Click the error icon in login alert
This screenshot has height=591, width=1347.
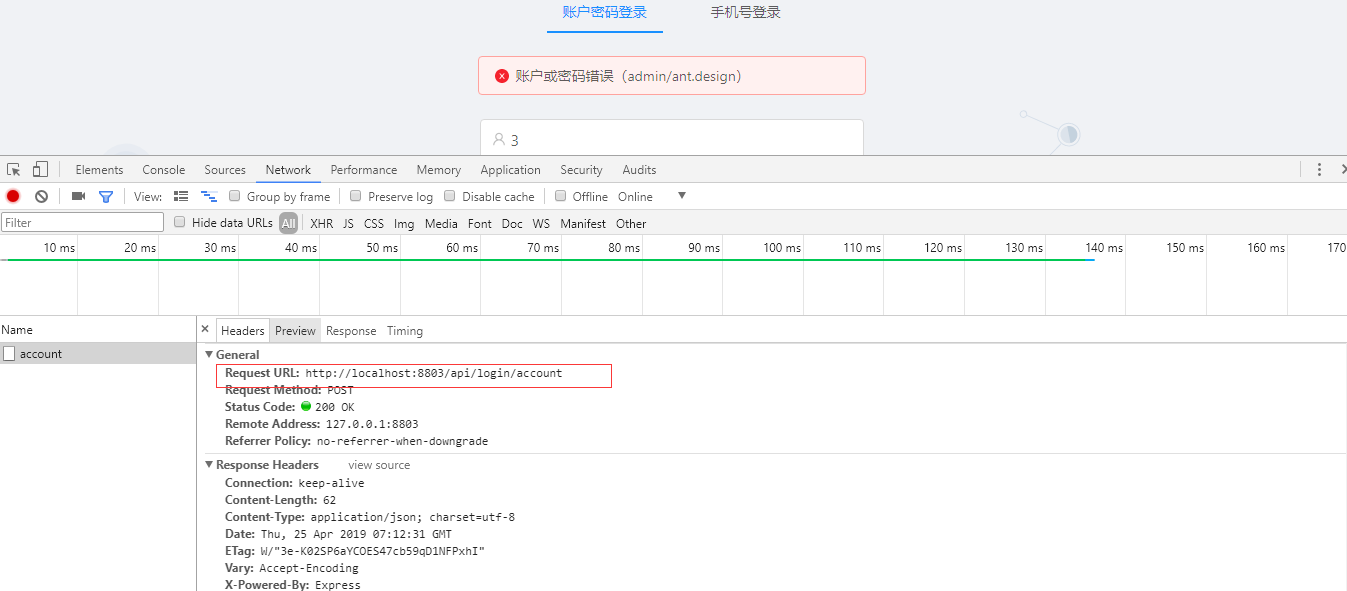[x=502, y=76]
